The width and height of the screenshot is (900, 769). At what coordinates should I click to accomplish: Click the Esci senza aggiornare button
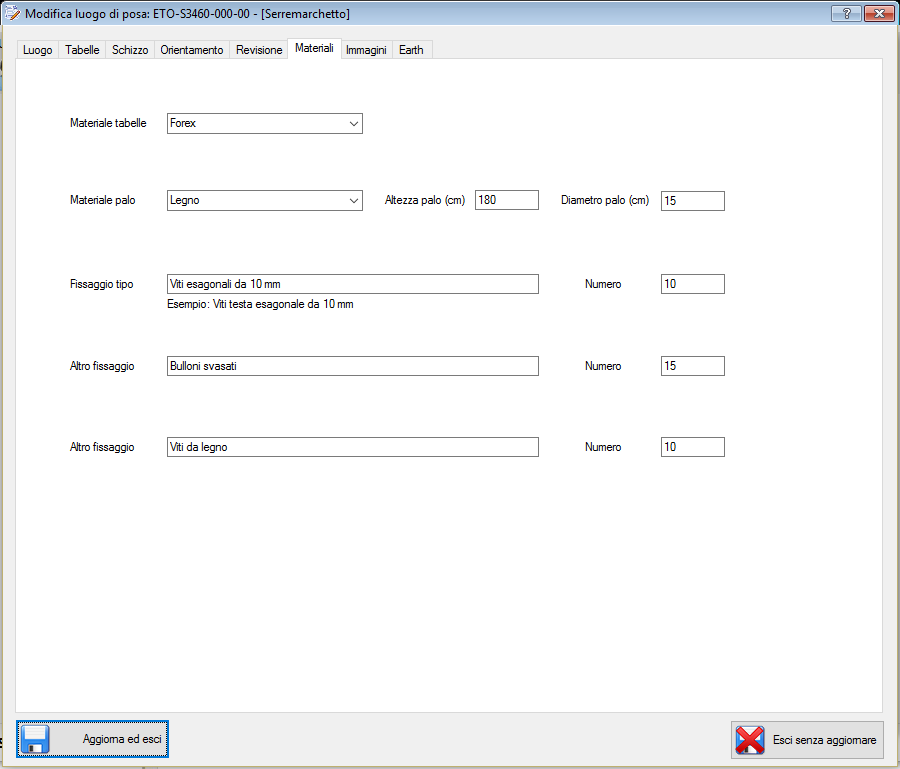[807, 740]
